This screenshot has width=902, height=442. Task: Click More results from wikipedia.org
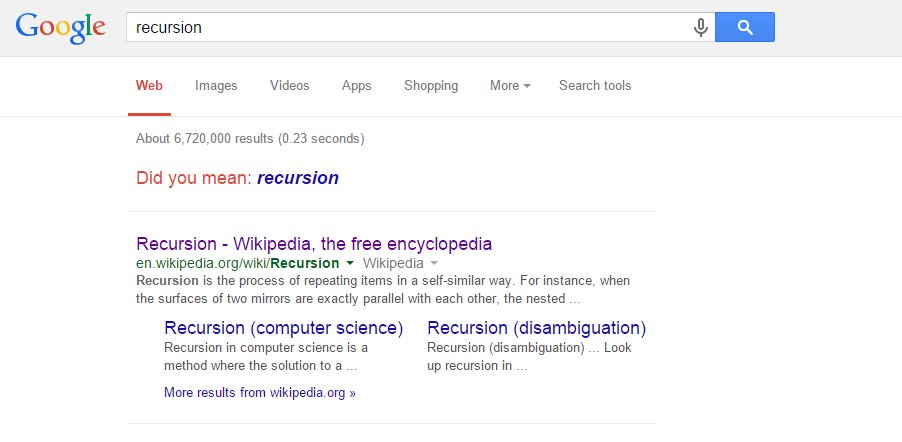(259, 393)
